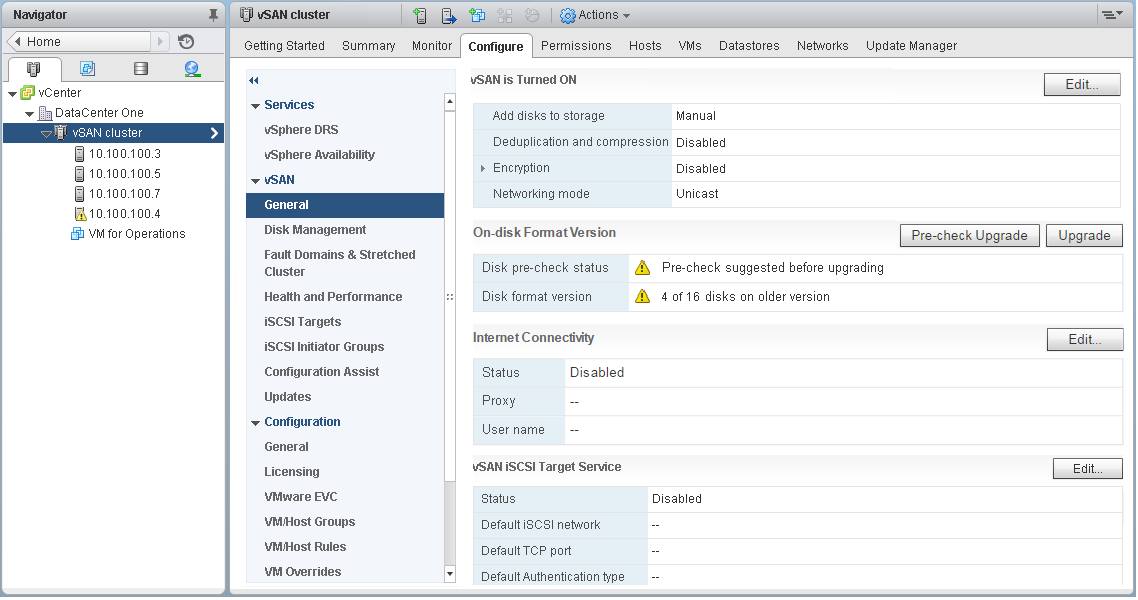
Task: Click the New Virtual Machine toolbar icon
Action: pyautogui.click(x=477, y=15)
